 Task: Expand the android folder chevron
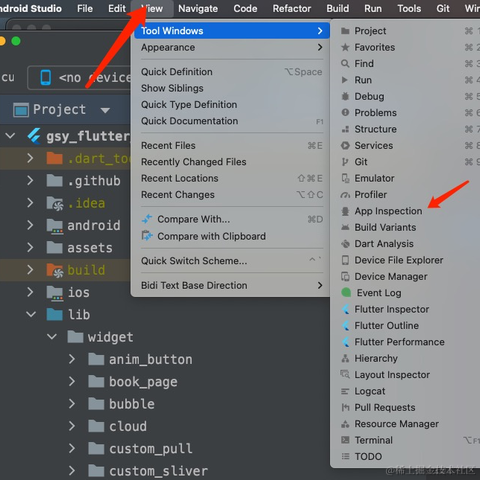[x=30, y=225]
